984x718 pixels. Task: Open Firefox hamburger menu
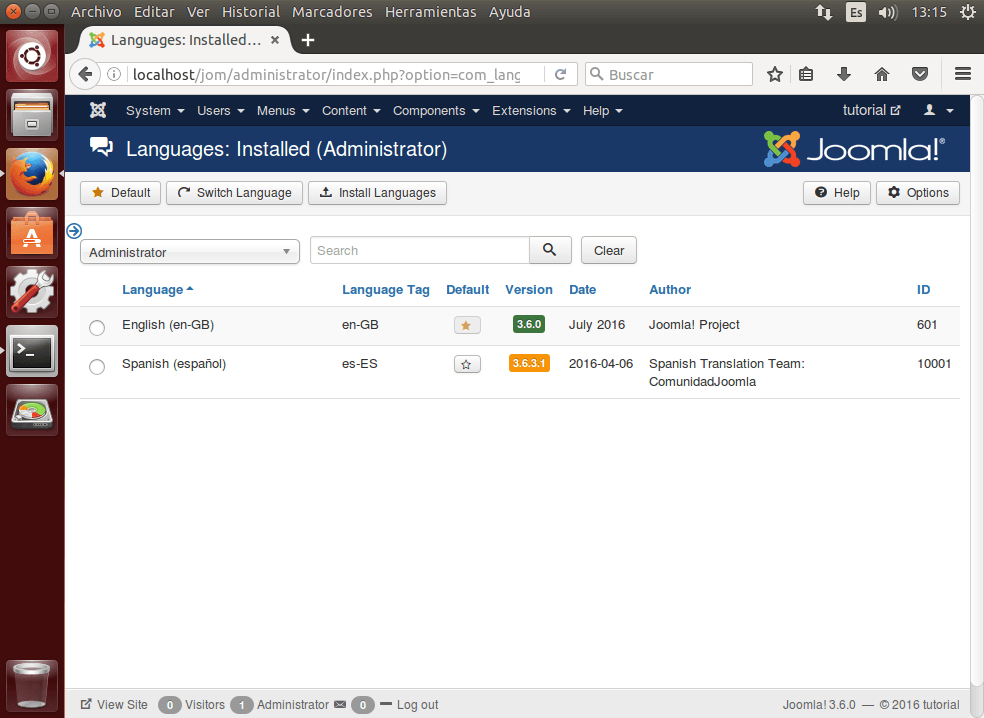point(963,74)
